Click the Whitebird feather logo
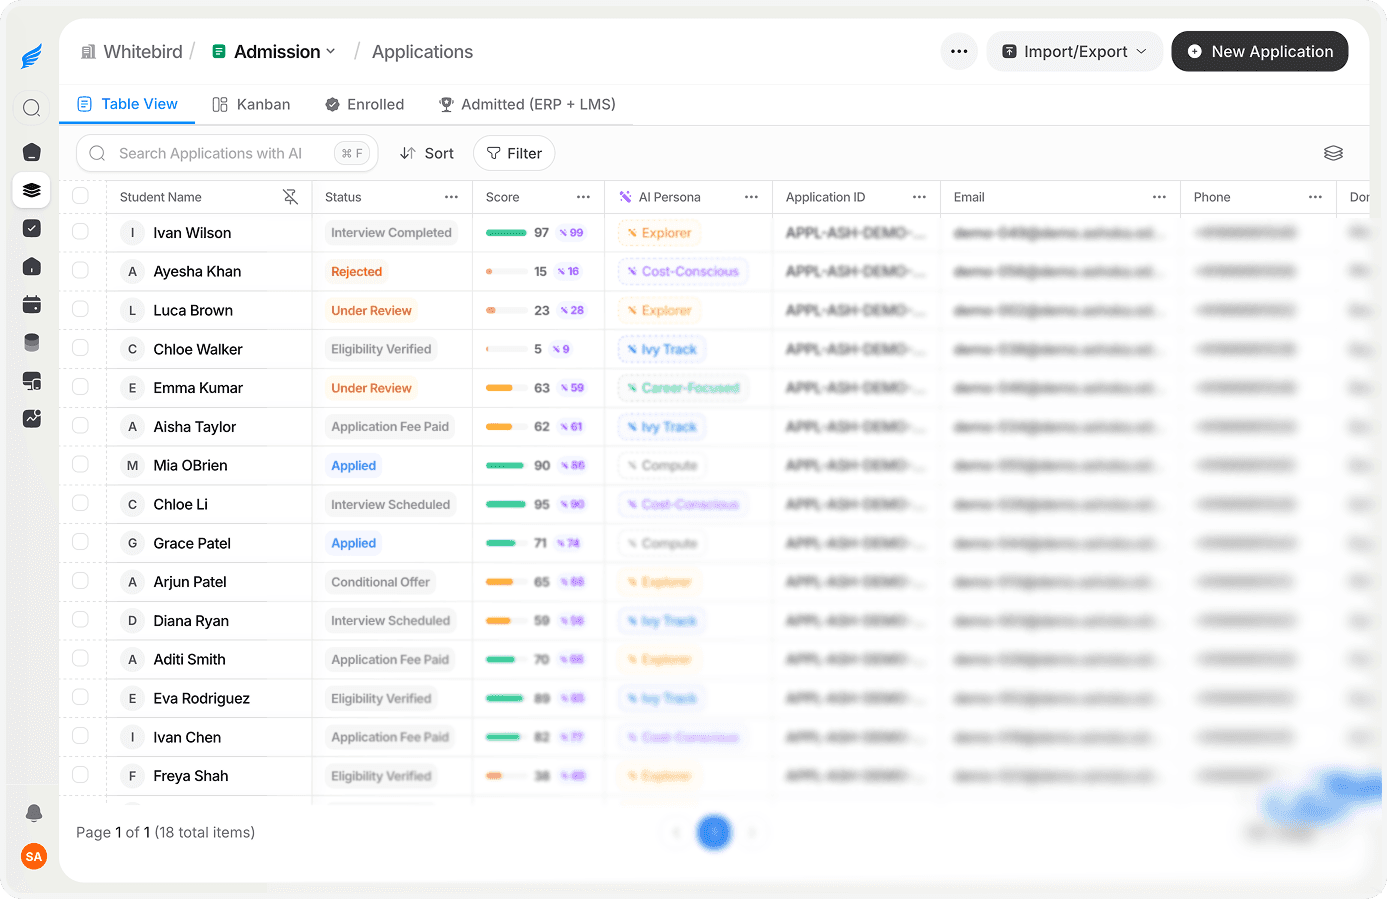The image size is (1387, 899). [x=32, y=56]
